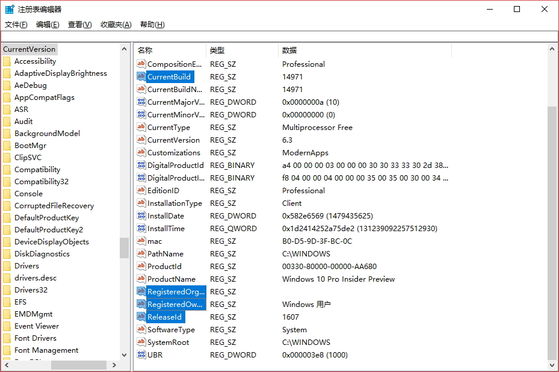The image size is (559, 372).
Task: Select the ReleaseId value entry
Action: coord(164,317)
